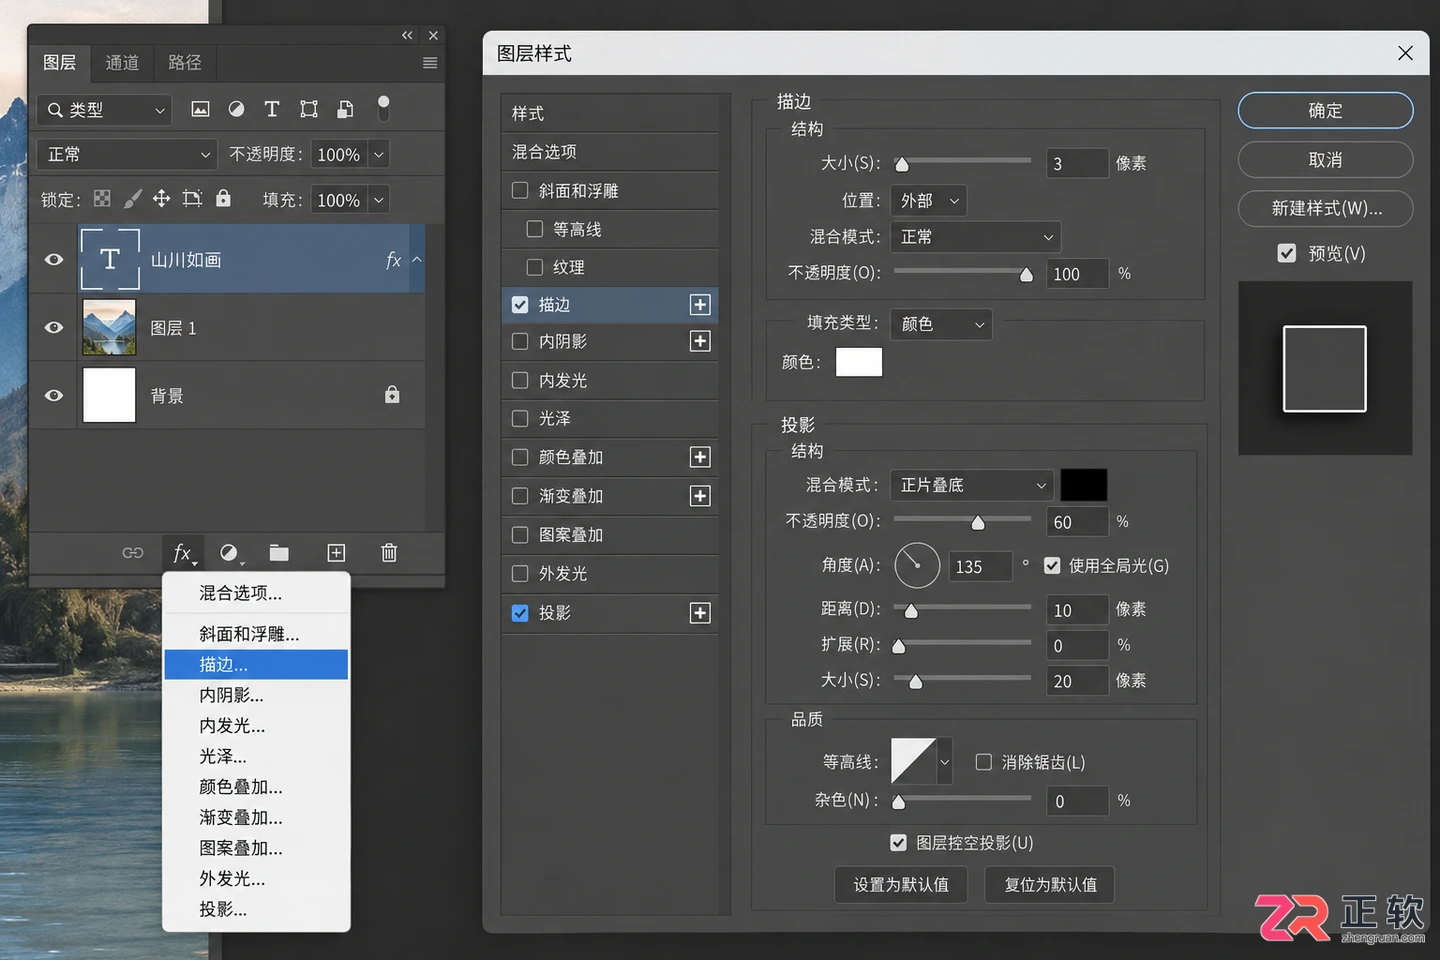Collapse effects arrow on 山川如画 layer

(417, 259)
